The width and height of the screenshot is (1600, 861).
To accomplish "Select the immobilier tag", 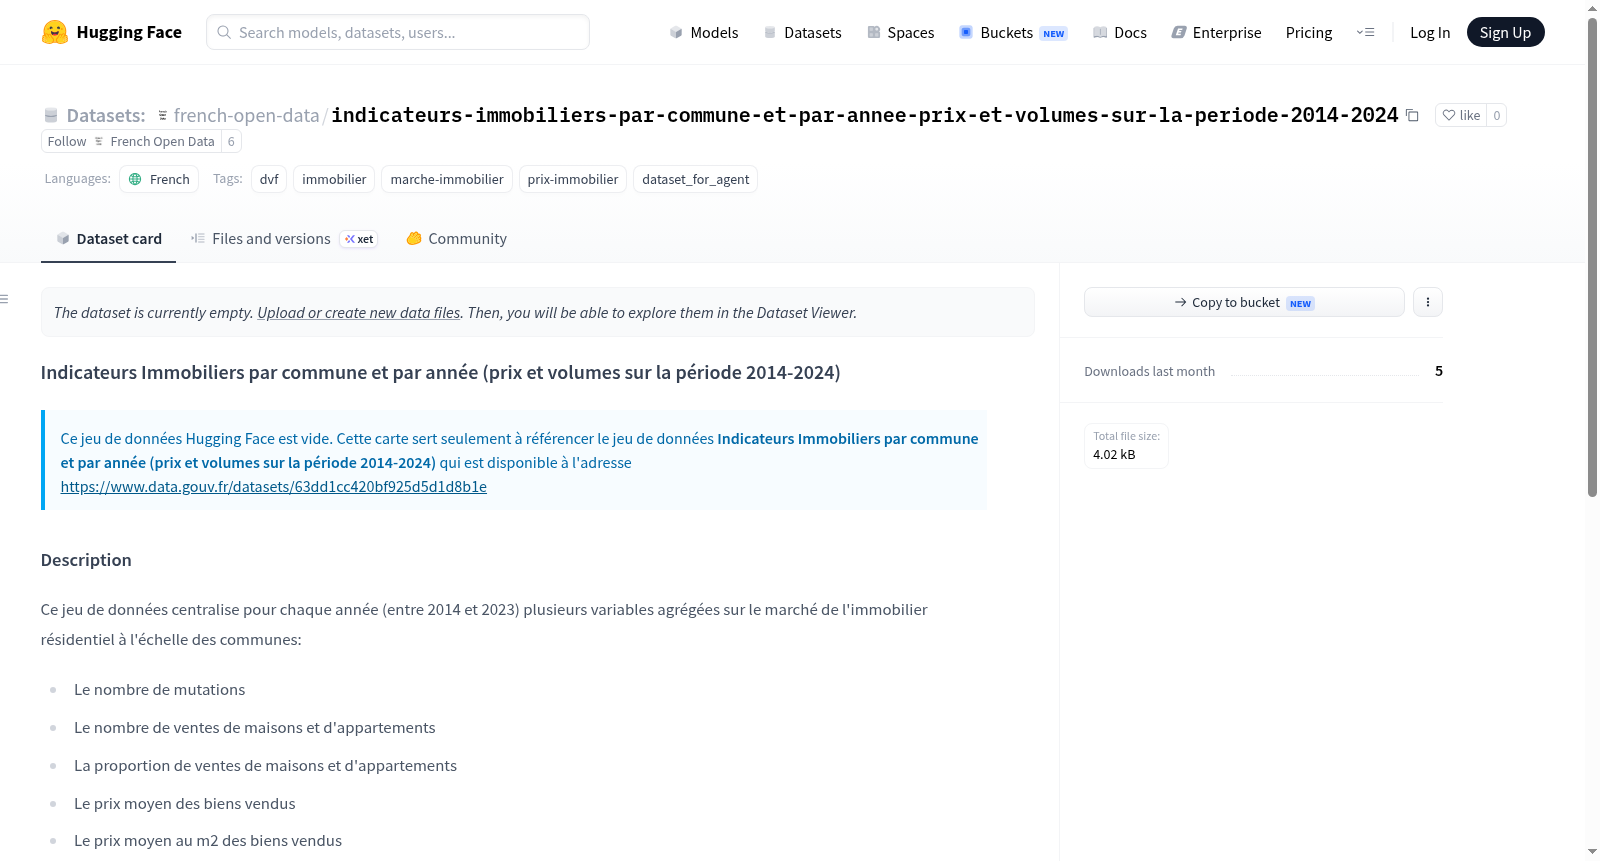I will pos(334,179).
